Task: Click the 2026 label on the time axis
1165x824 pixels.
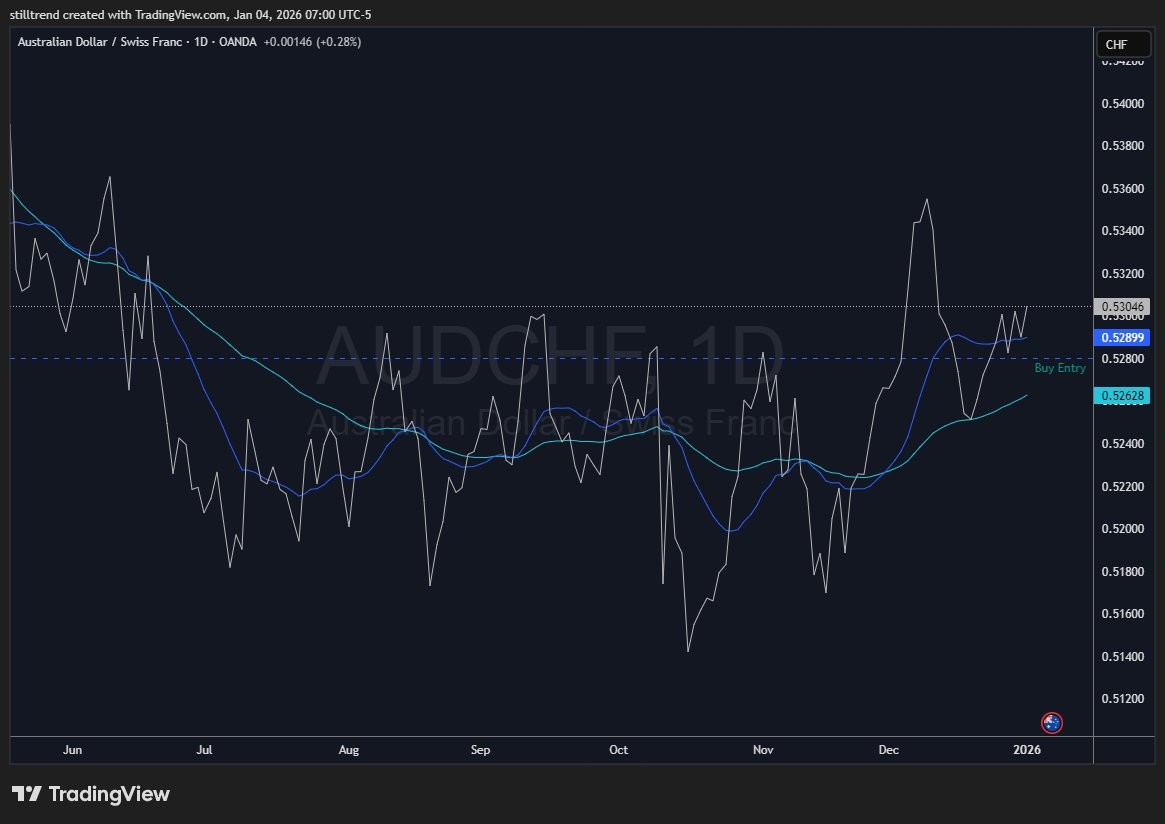Action: [x=1028, y=750]
